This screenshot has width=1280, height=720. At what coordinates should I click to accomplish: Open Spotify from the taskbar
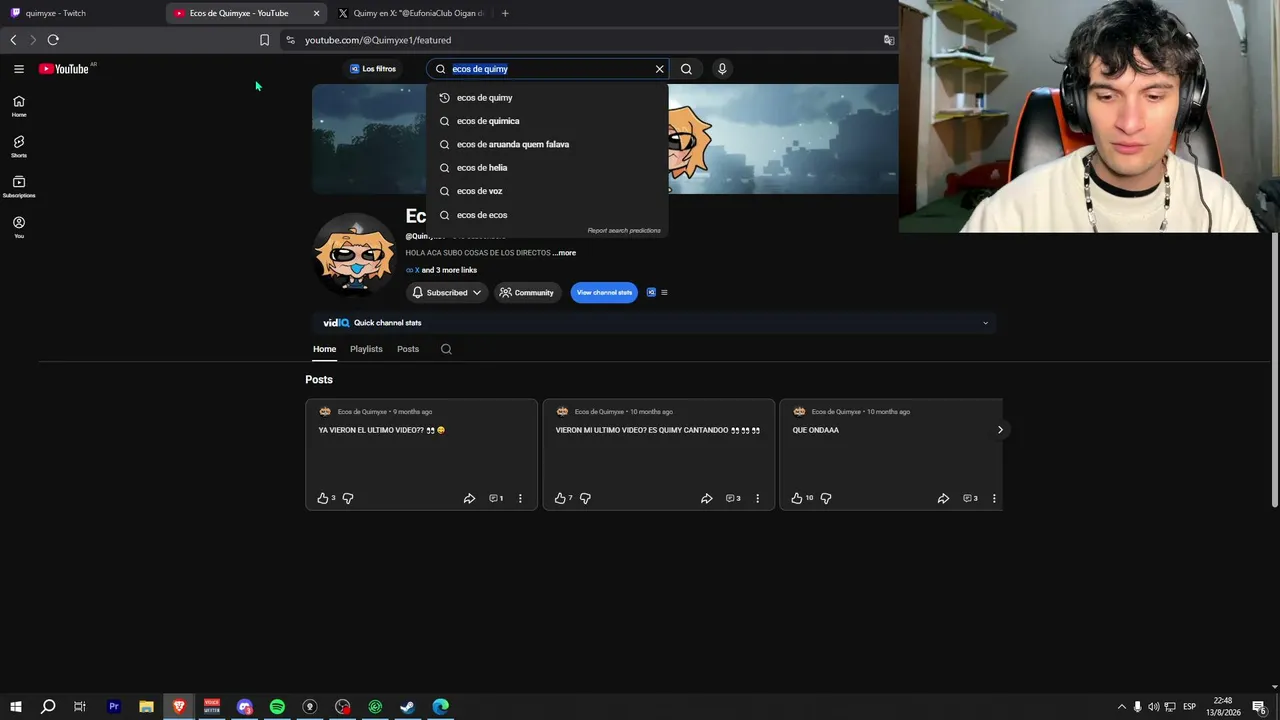click(277, 707)
